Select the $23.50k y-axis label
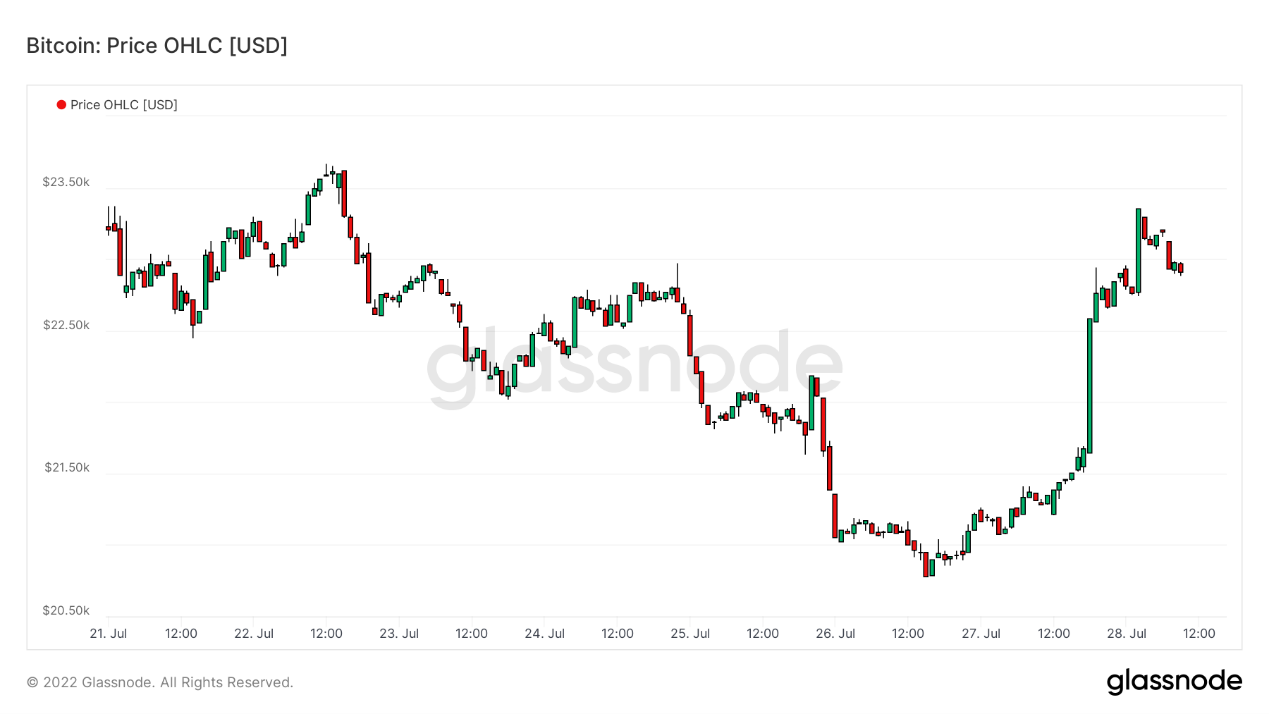Screen dimensions: 1269x714 [66, 182]
